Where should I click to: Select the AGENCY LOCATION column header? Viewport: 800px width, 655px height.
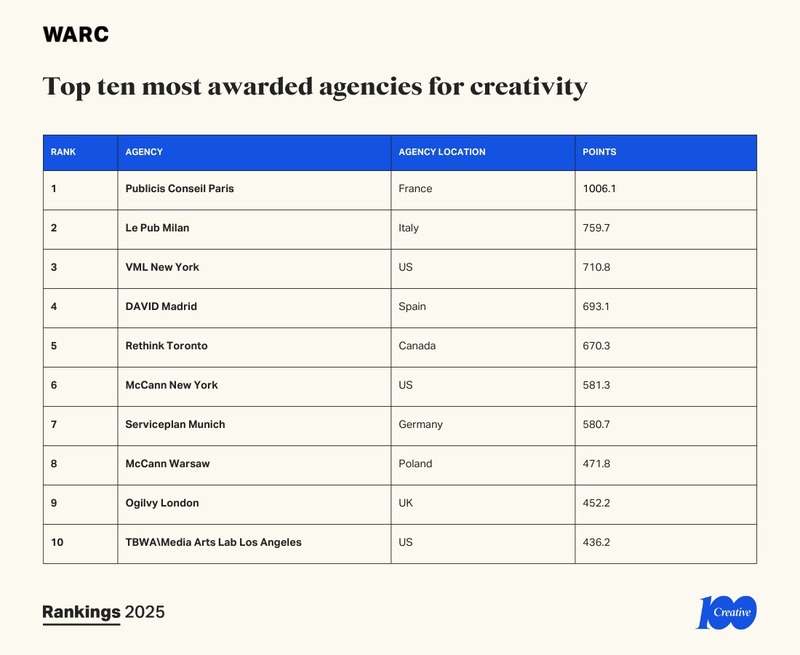pyautogui.click(x=441, y=152)
